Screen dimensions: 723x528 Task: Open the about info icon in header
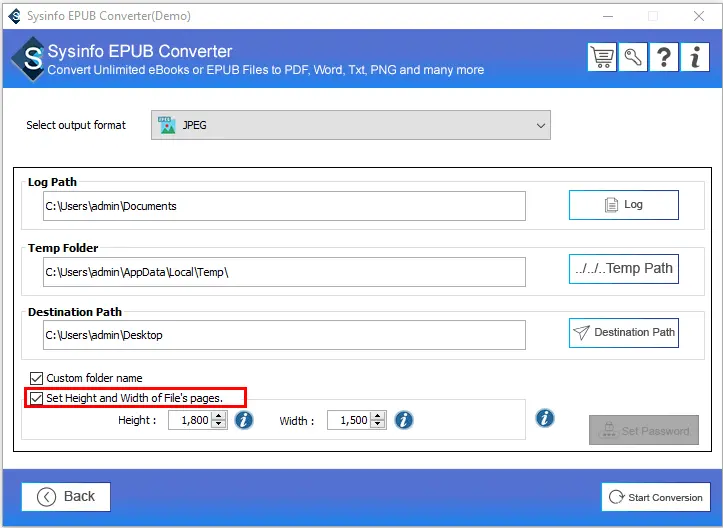pos(695,57)
